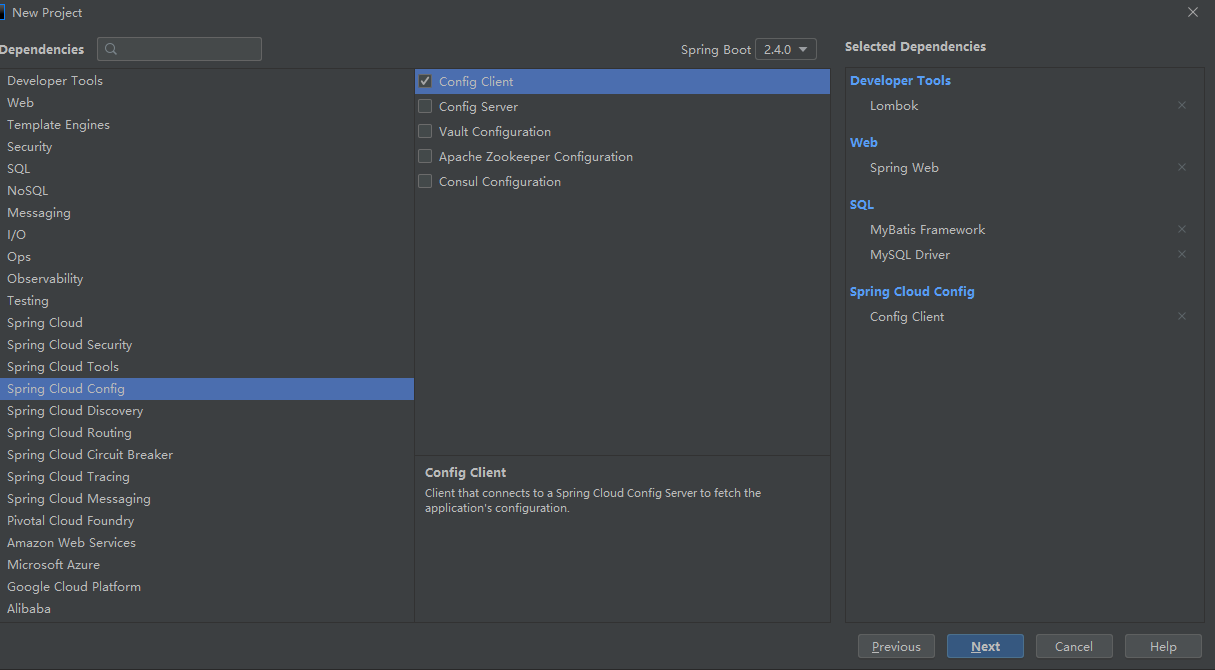Open the Spring Boot version dropdown

(786, 49)
